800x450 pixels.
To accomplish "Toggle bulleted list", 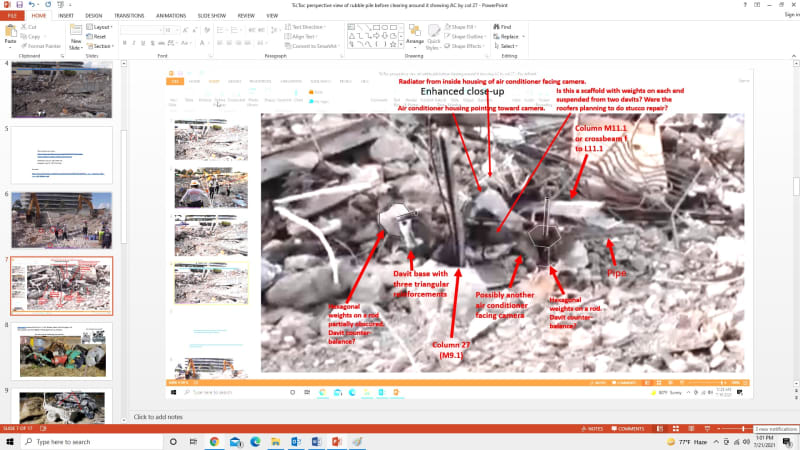I will (221, 30).
